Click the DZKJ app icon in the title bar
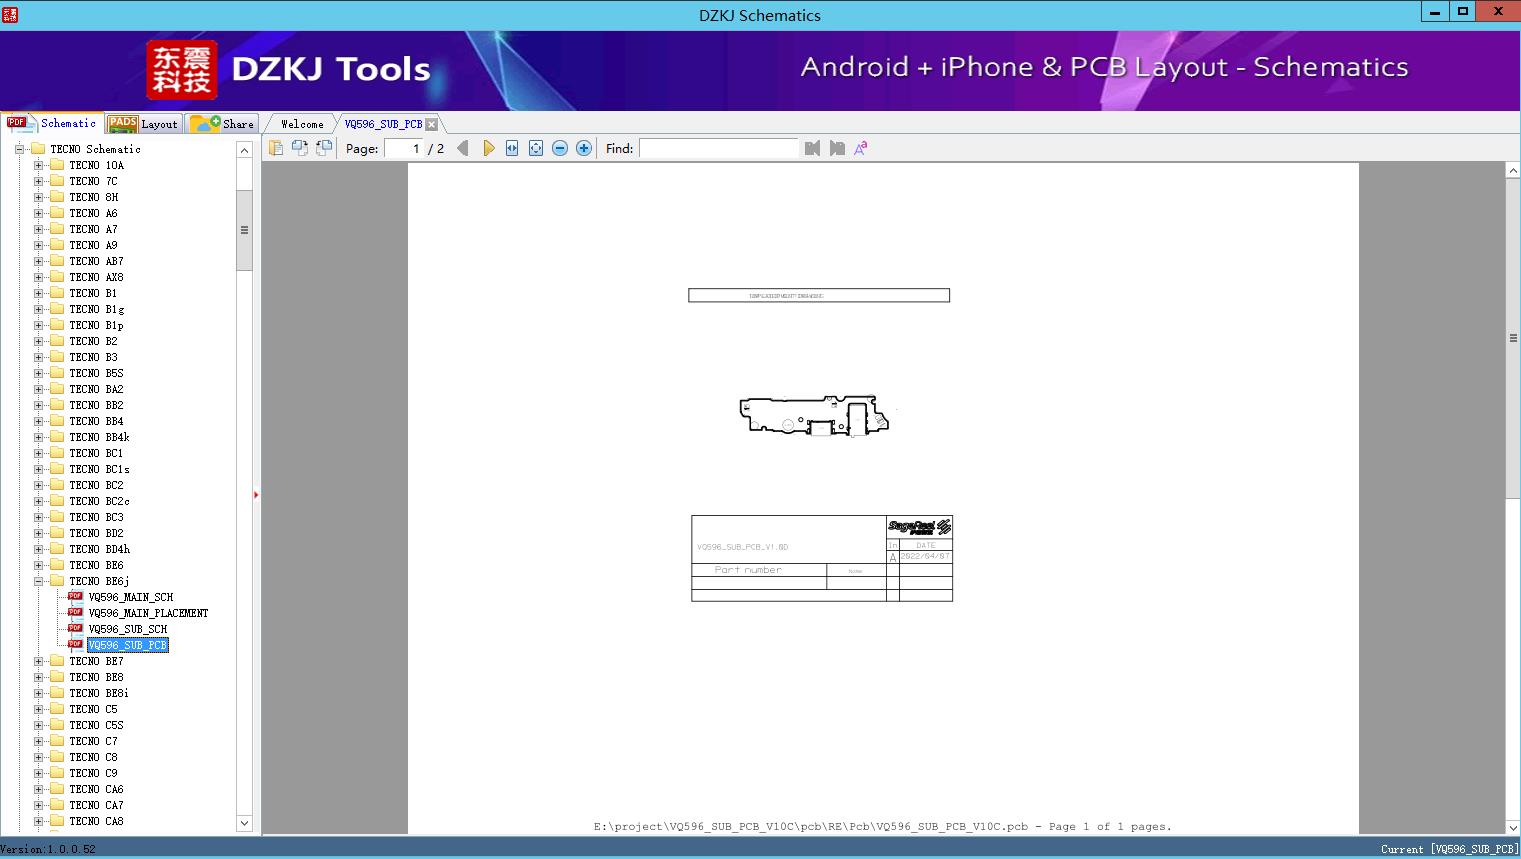 [x=10, y=14]
